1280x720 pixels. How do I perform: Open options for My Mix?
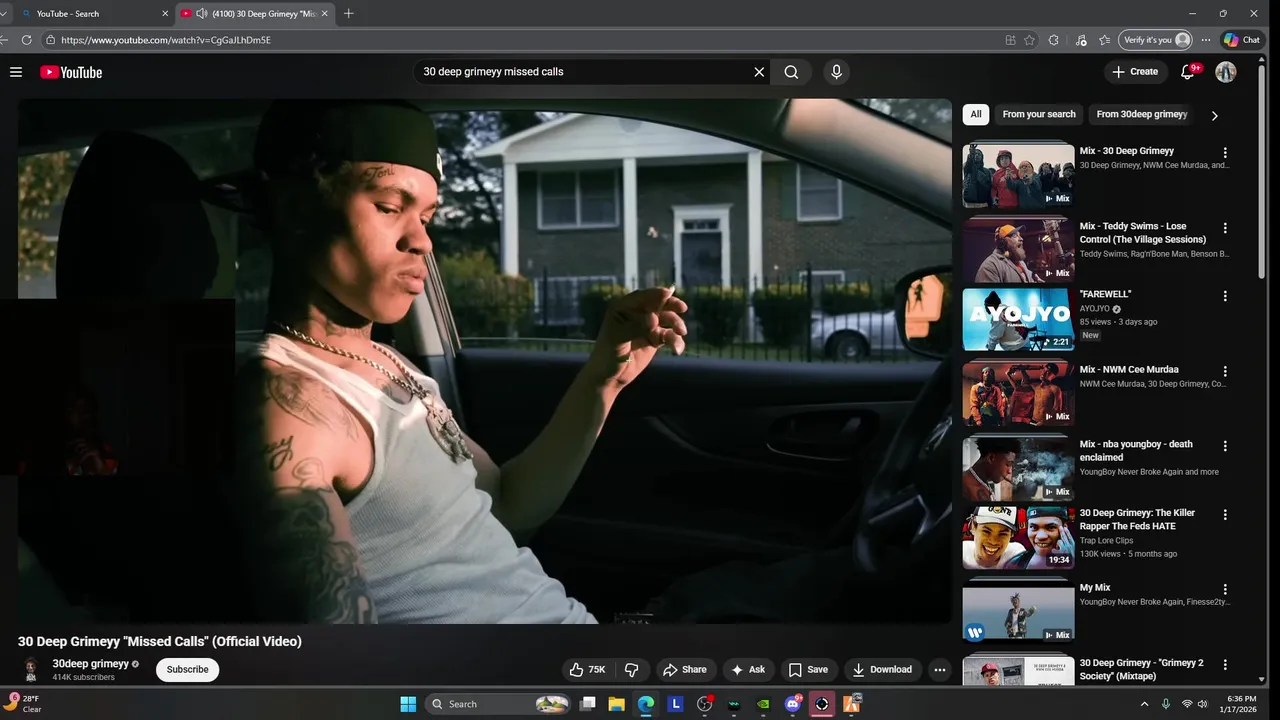click(x=1225, y=590)
